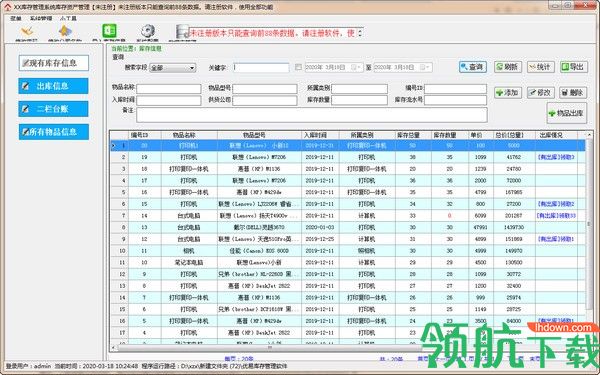This screenshot has height=375, width=600.
Task: Click the red 0 stock quantity in row 7
Action: click(x=450, y=216)
